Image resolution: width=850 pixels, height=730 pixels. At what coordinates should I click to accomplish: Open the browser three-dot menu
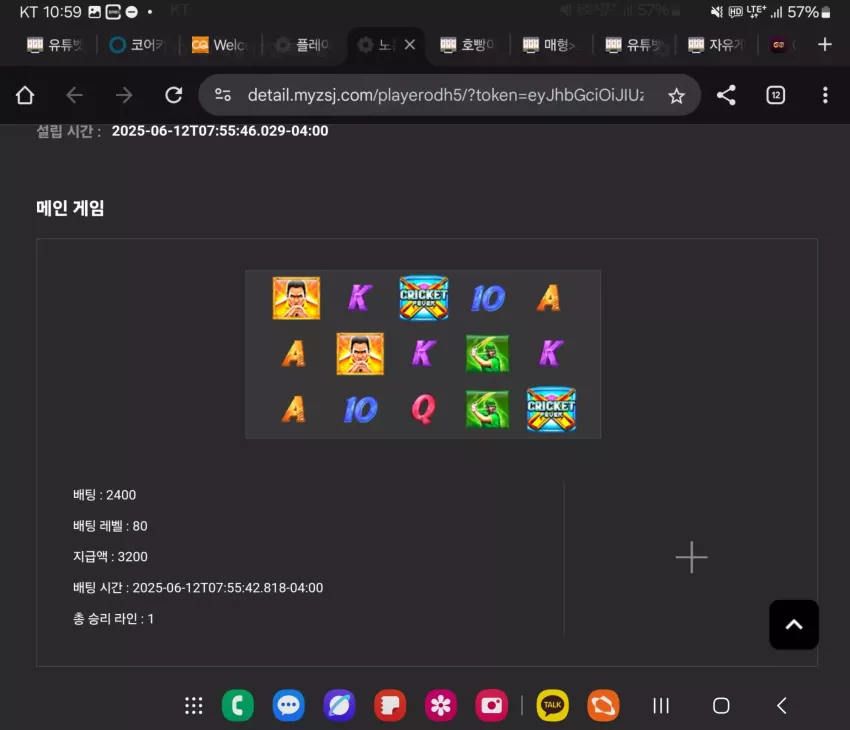pyautogui.click(x=825, y=95)
